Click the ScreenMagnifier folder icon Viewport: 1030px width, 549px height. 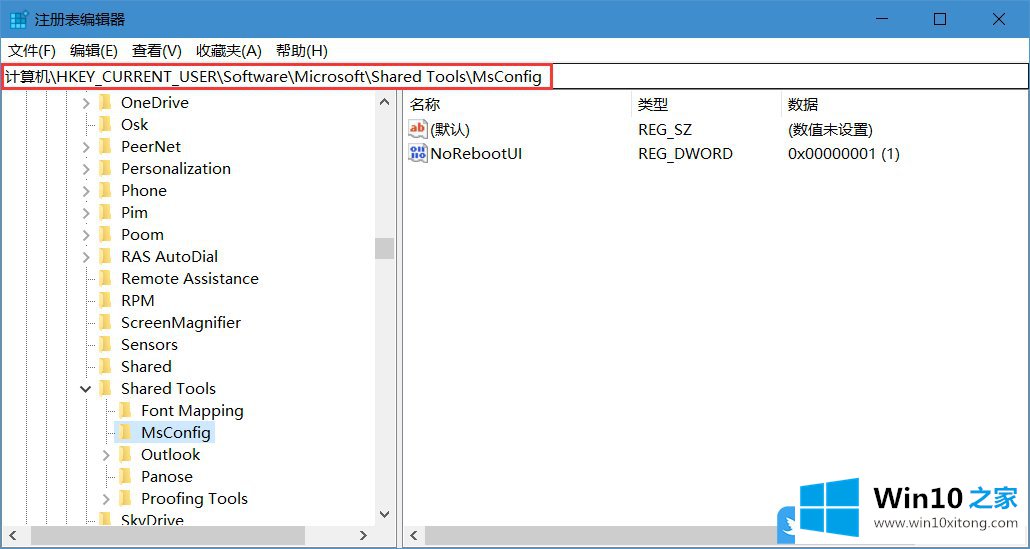click(105, 322)
